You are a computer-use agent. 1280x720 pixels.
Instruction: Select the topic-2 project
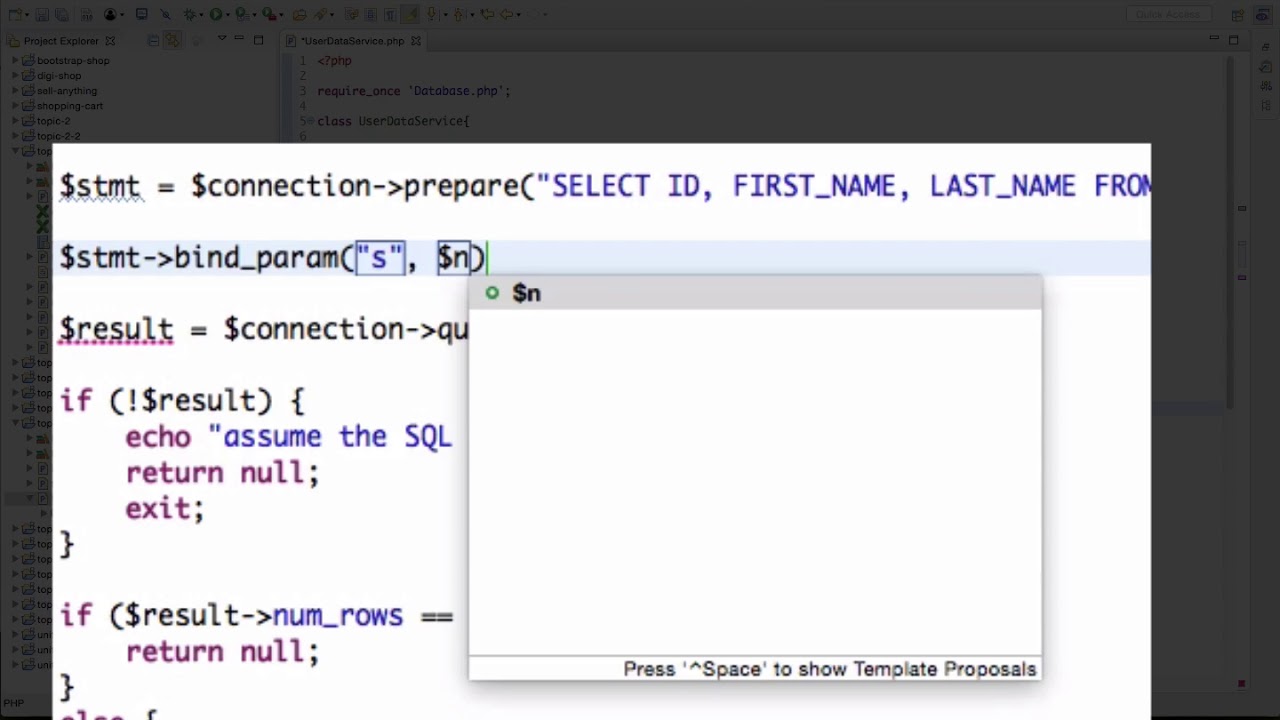[53, 121]
